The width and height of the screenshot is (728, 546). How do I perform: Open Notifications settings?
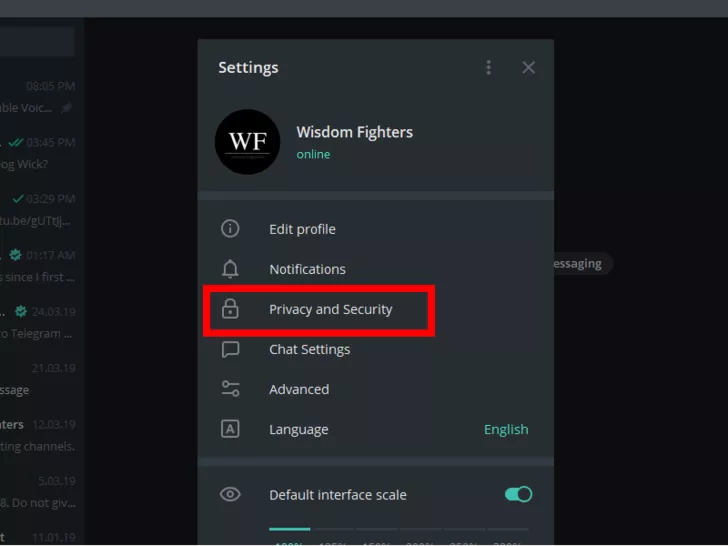(307, 269)
